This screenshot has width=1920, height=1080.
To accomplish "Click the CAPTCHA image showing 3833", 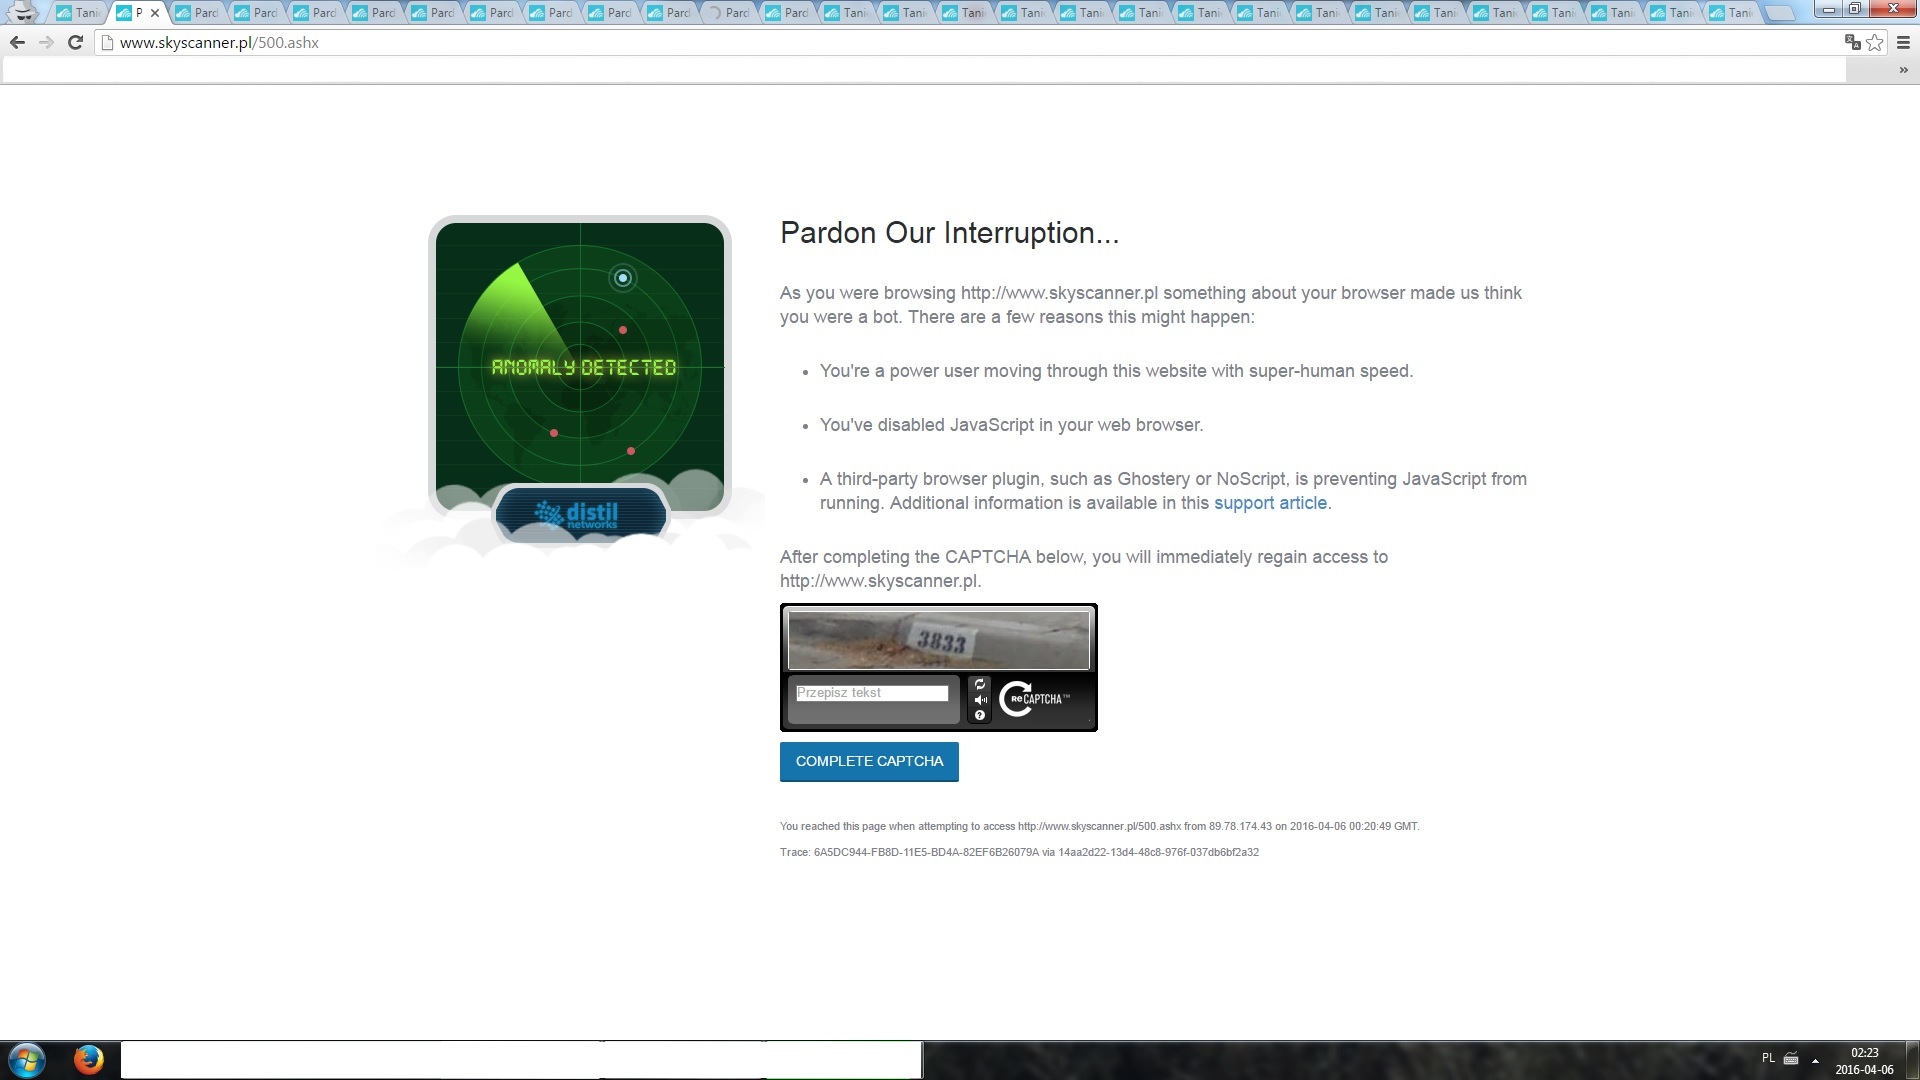I will [939, 640].
